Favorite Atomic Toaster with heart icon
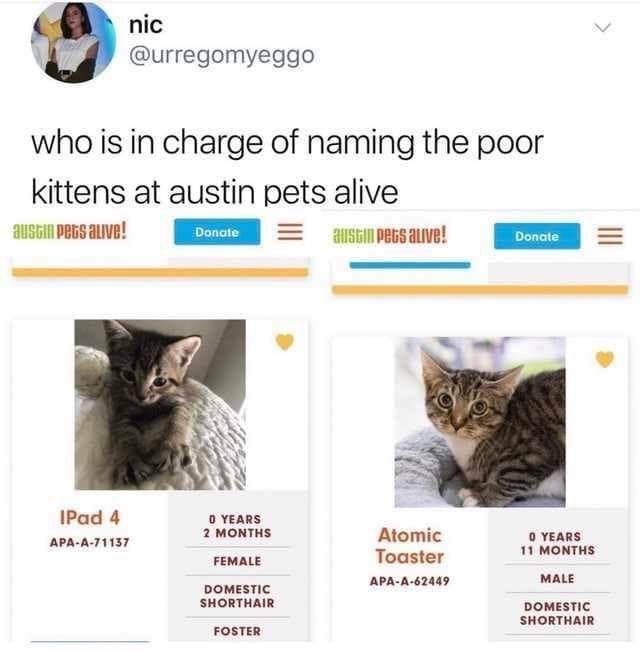This screenshot has width=640, height=652. [x=605, y=359]
